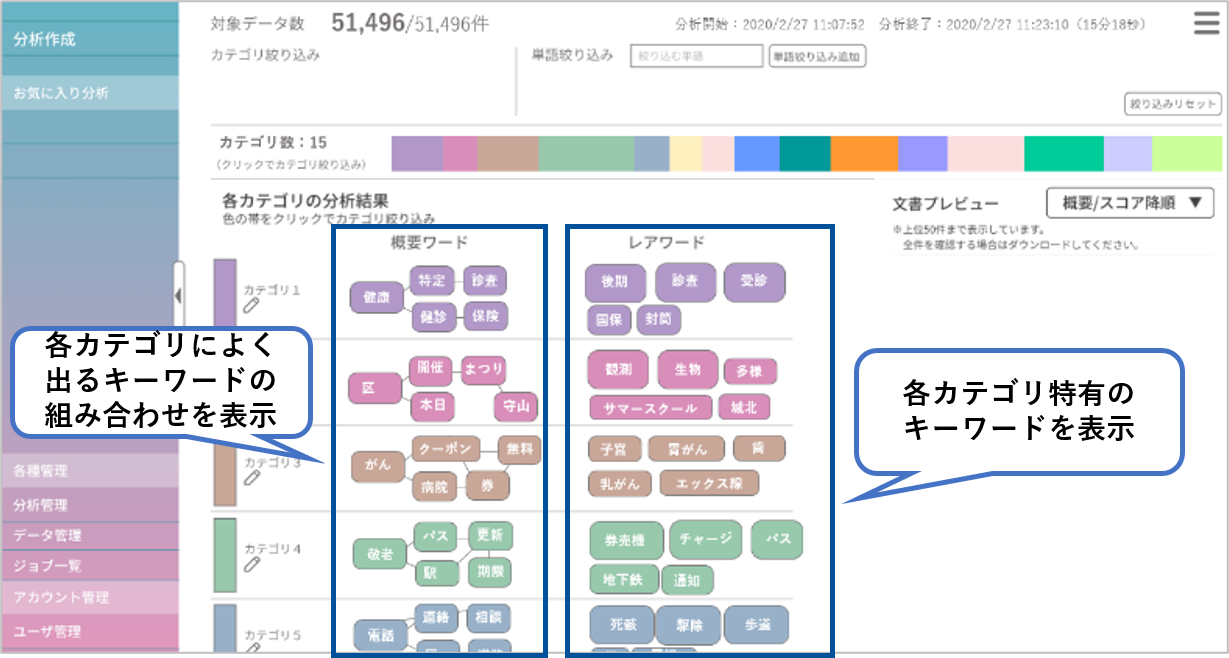Screen dimensions: 1229x658
Task: Click the 健診 keyword tag
Action: point(432,316)
